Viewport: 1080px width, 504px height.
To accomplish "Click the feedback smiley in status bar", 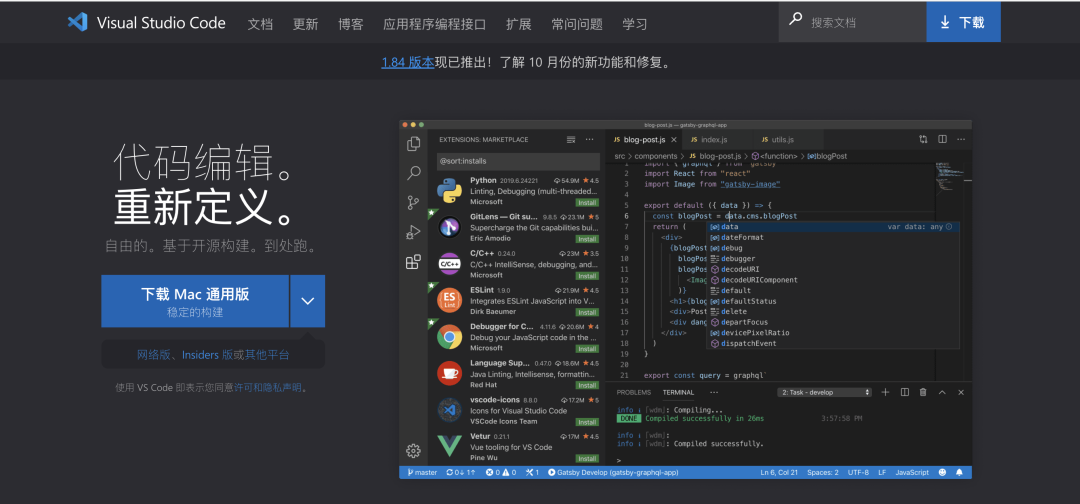I will (x=942, y=472).
